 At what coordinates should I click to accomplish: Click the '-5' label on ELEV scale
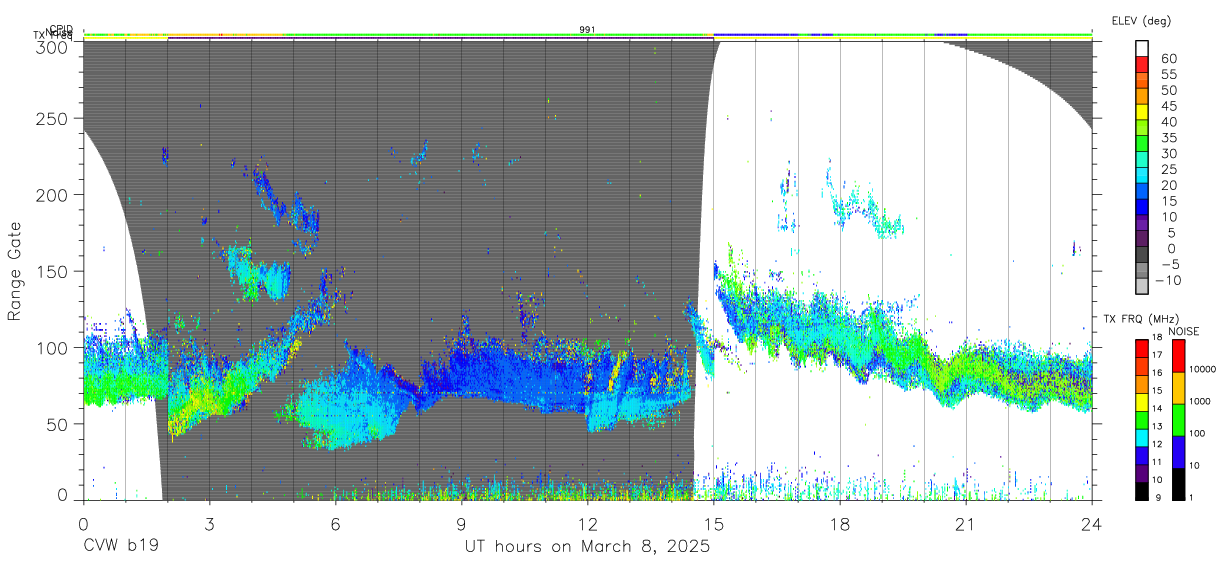(x=1168, y=263)
